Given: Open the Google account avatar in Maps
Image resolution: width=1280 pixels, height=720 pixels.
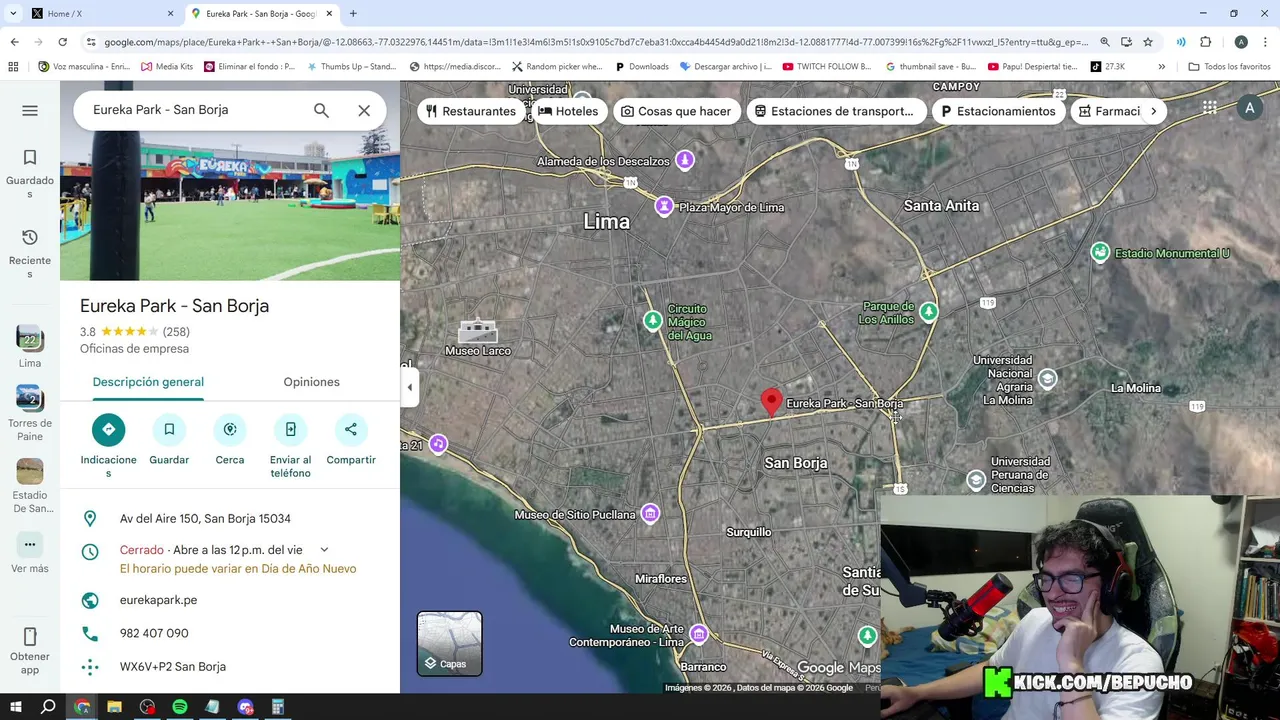Looking at the screenshot, I should tap(1249, 108).
